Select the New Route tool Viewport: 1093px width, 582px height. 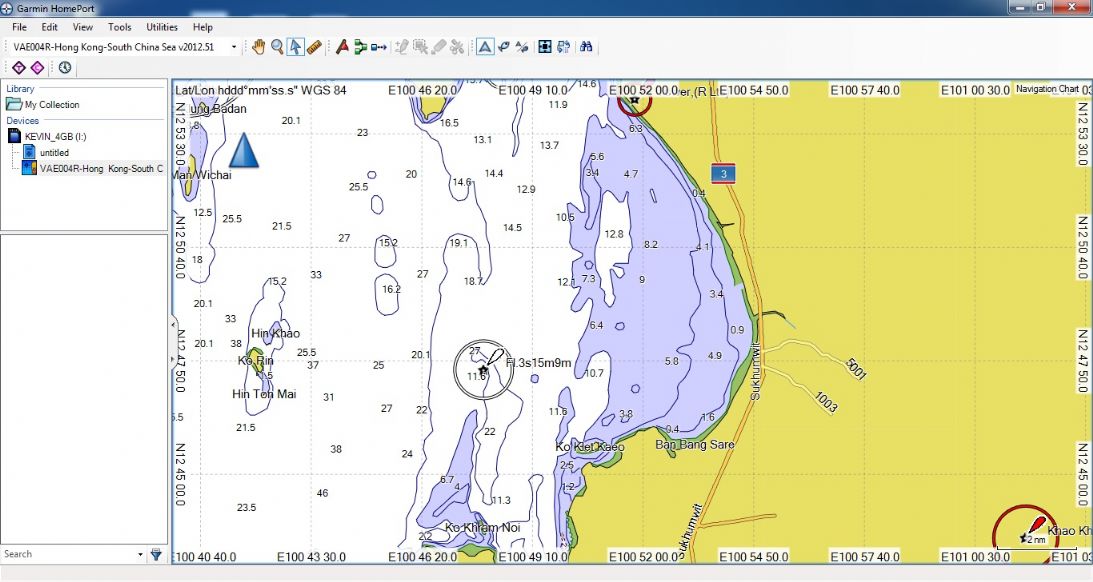click(x=360, y=47)
